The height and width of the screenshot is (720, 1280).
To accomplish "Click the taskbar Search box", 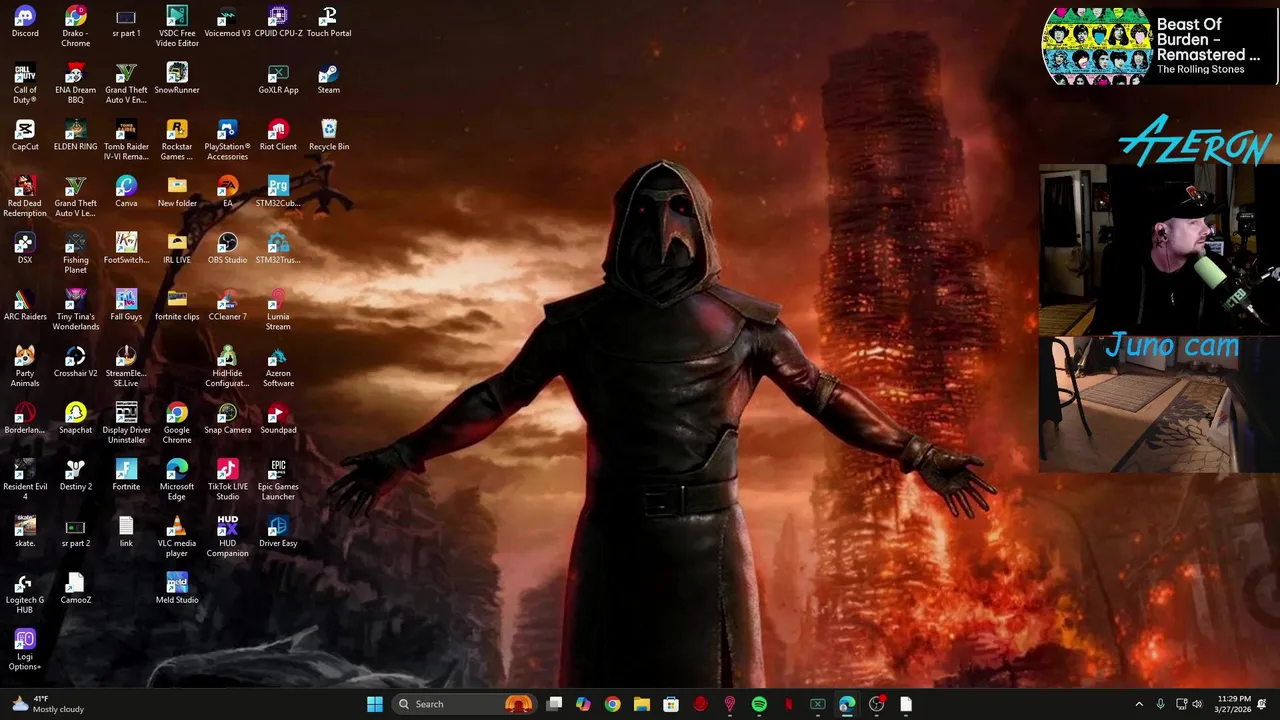I will [464, 704].
